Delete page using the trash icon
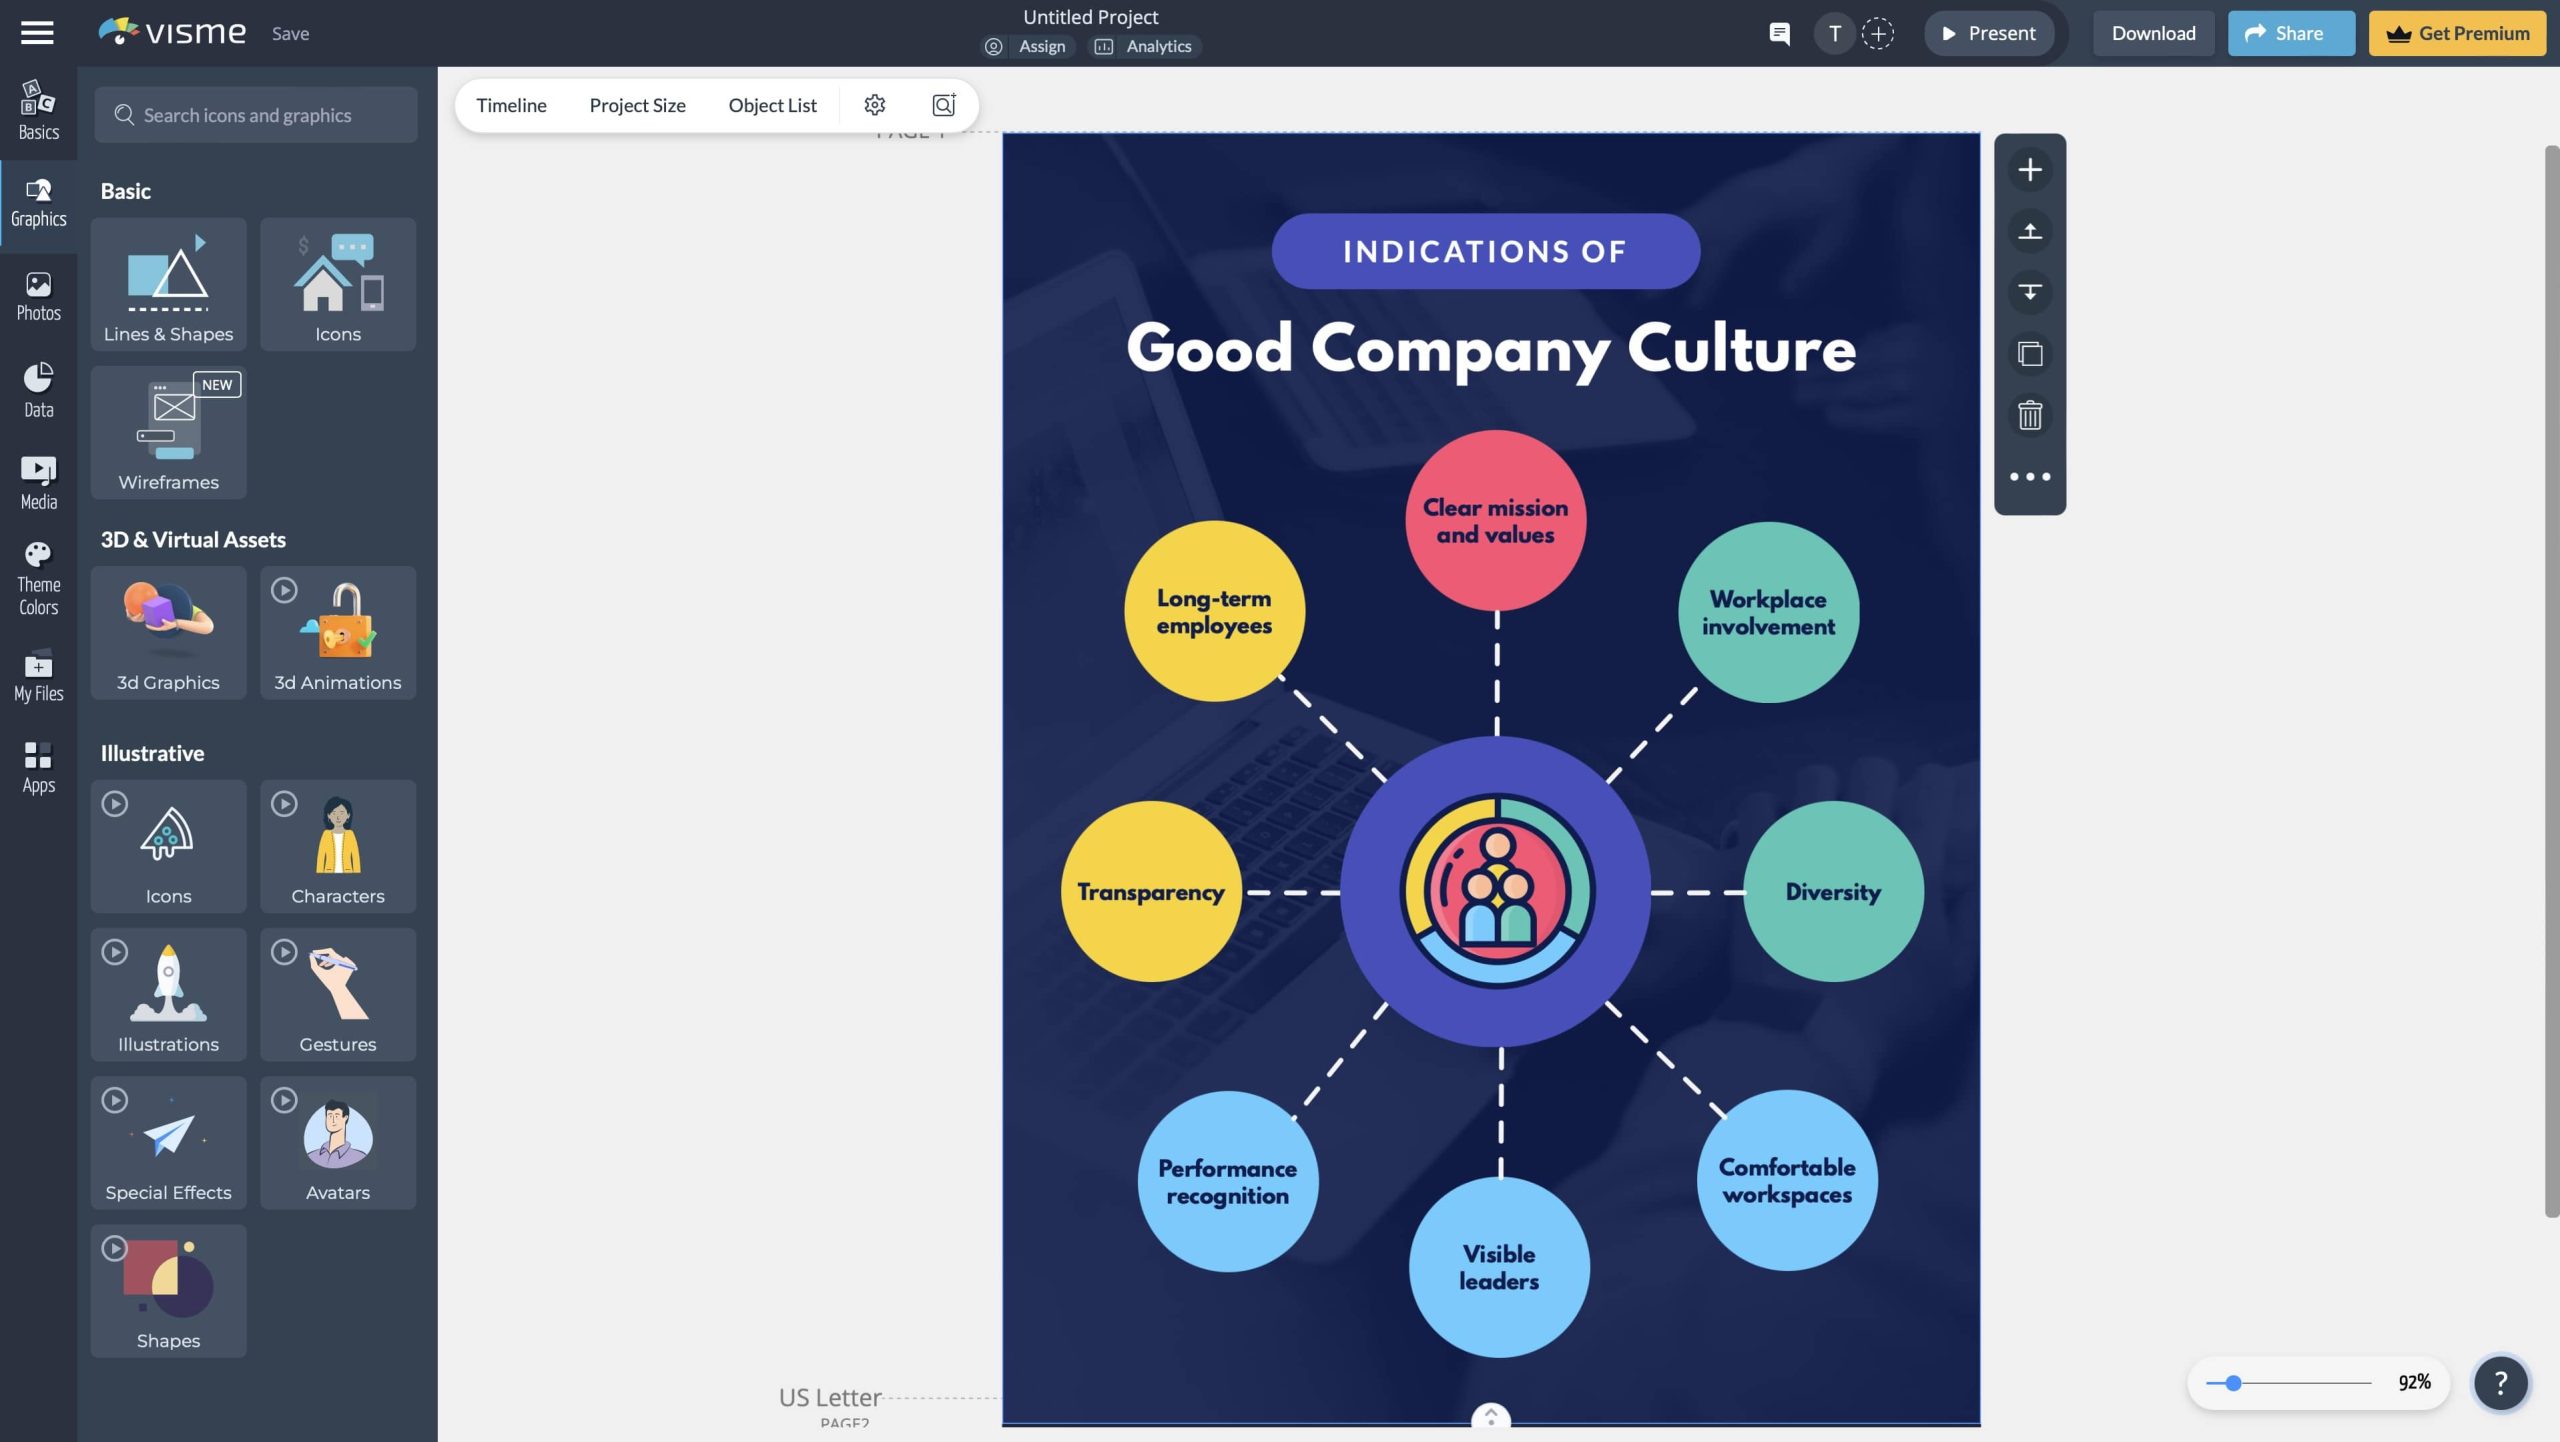Screen dimensions: 2560x1442 2029,415
